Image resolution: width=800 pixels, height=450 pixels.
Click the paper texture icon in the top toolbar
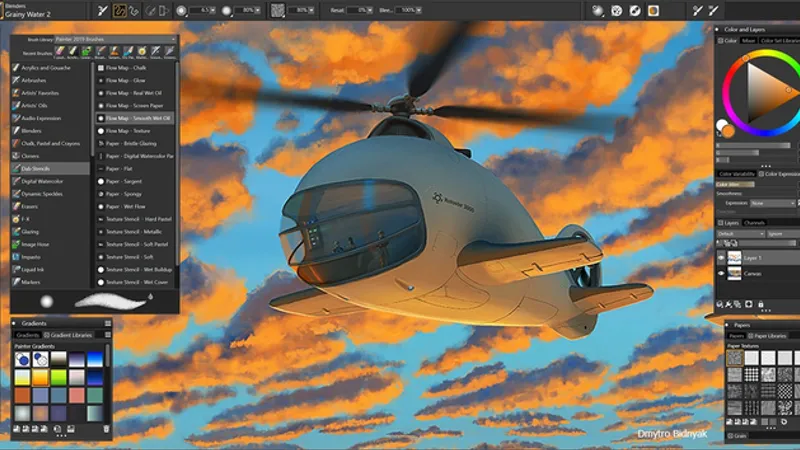[278, 11]
